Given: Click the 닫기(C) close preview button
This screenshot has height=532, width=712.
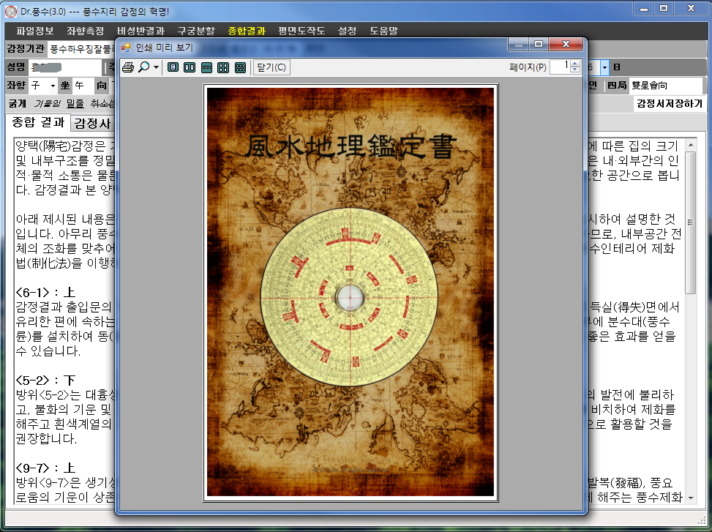Looking at the screenshot, I should [x=272, y=68].
